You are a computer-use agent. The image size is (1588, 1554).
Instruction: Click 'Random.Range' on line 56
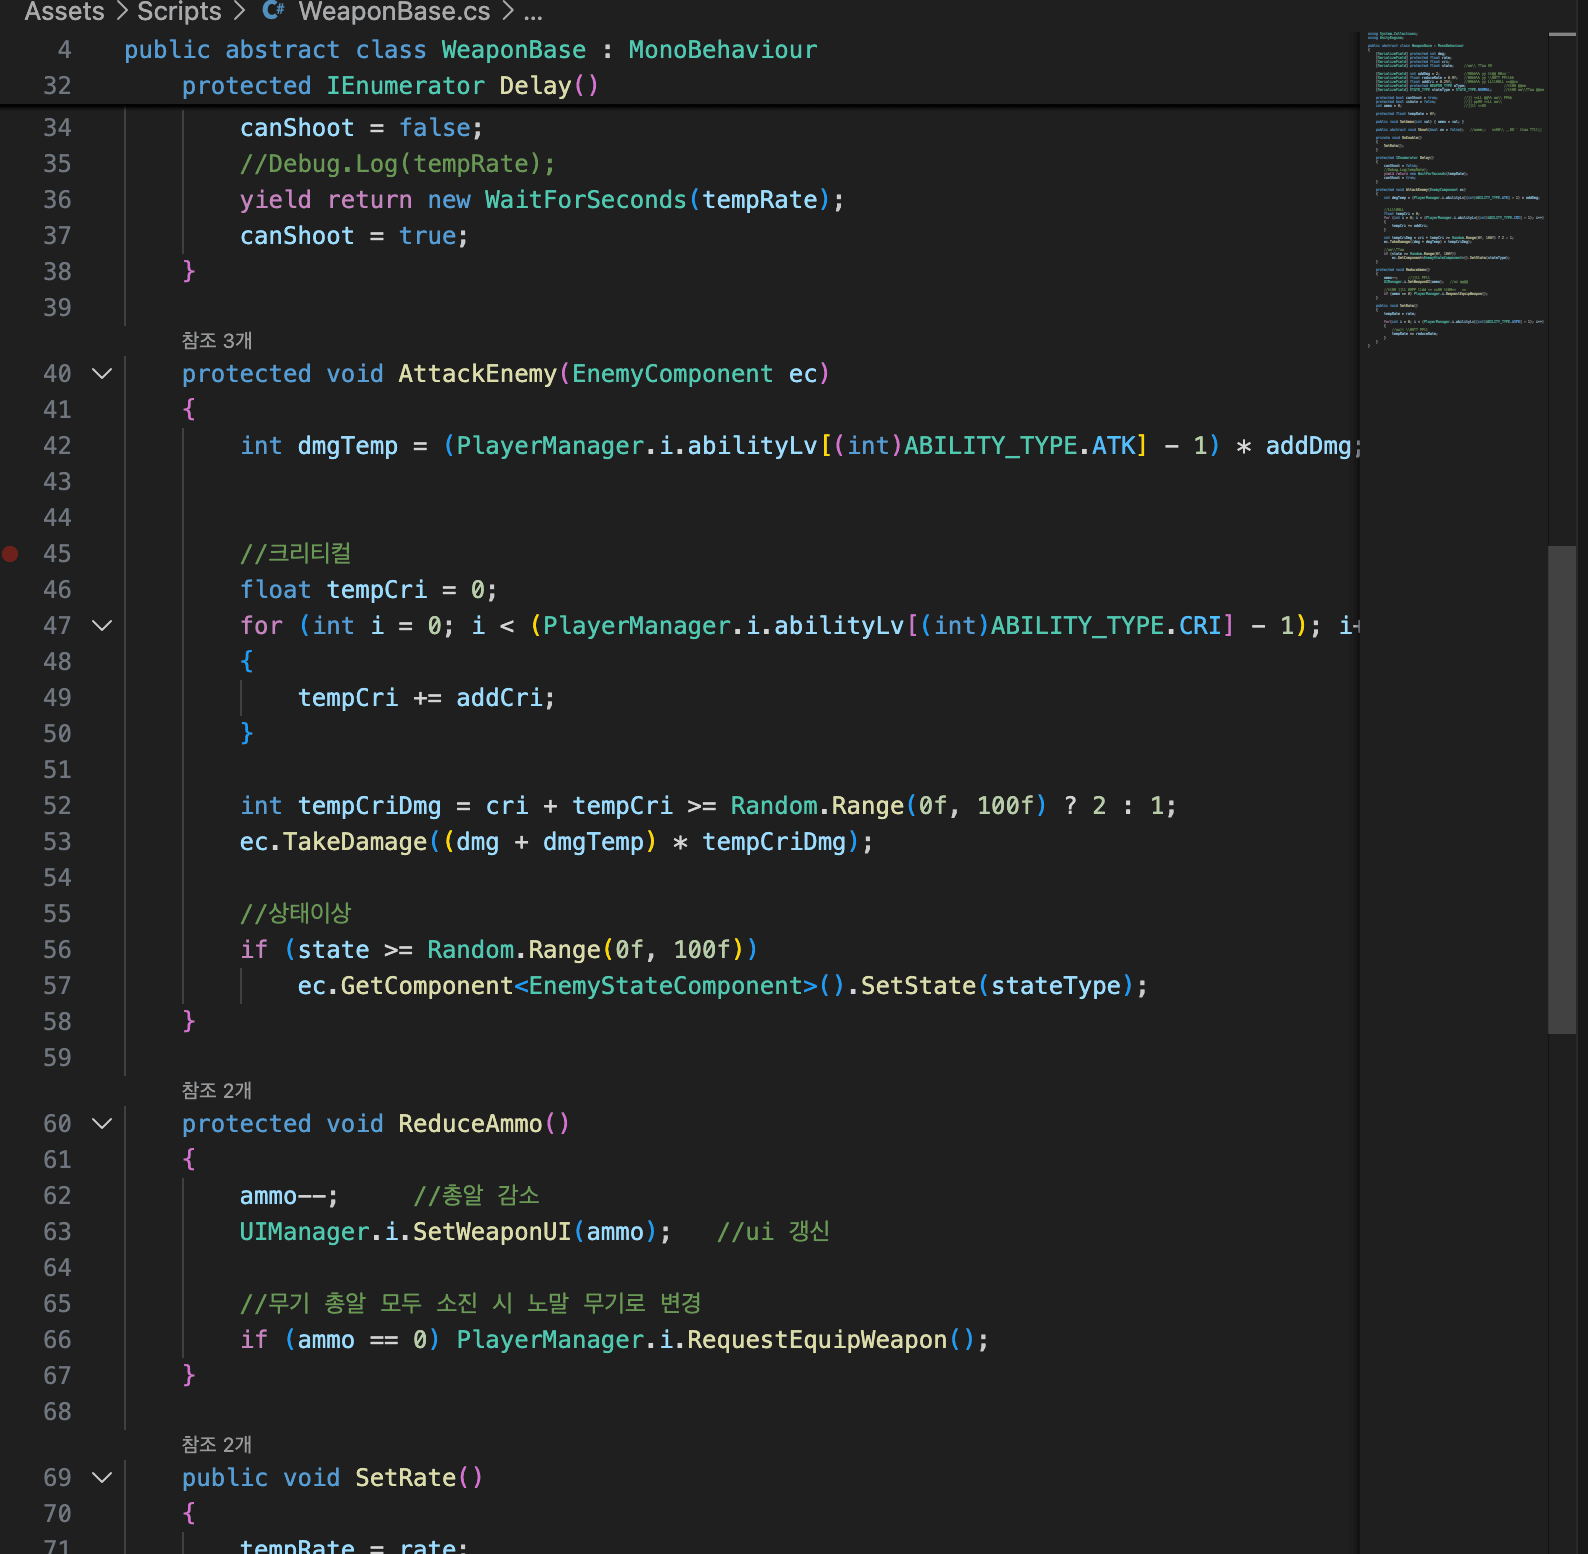tap(514, 949)
